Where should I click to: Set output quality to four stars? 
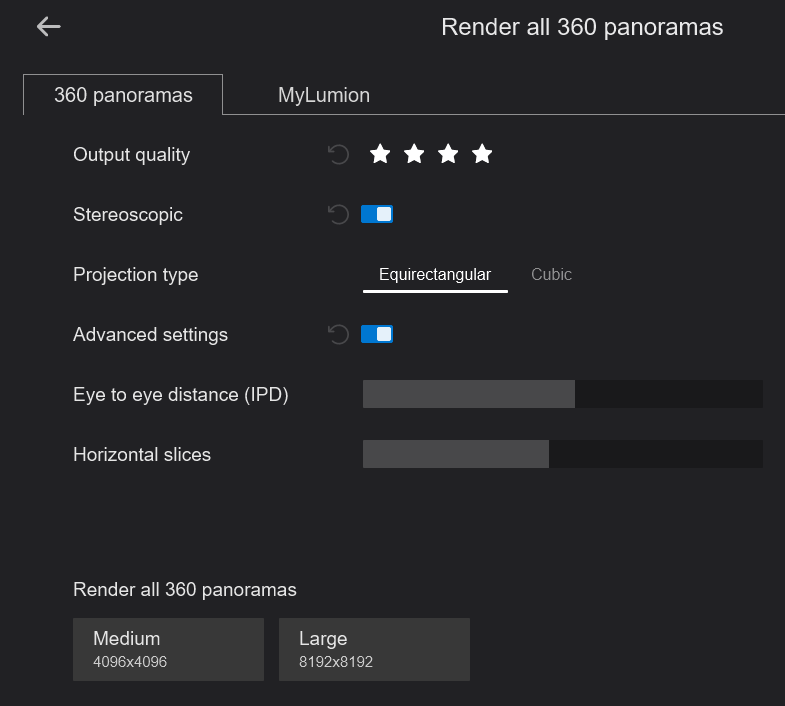click(482, 154)
